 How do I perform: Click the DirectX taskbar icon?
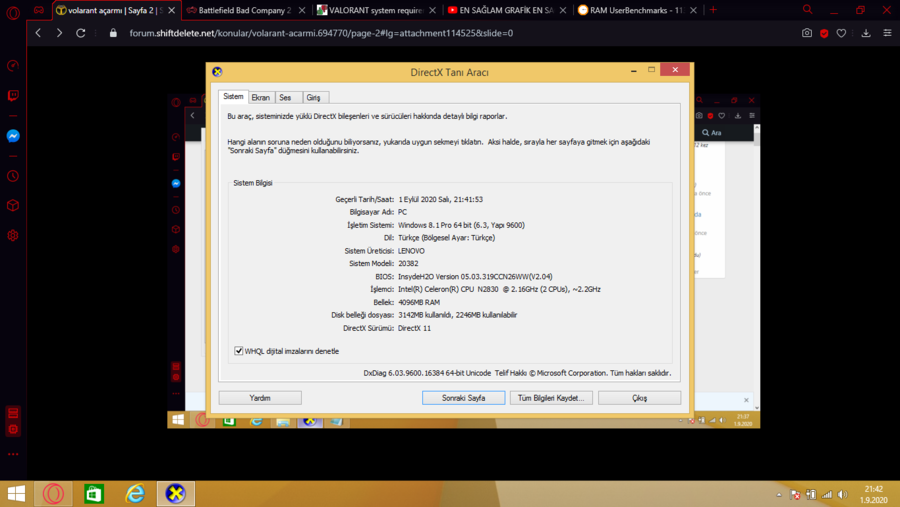(x=176, y=494)
